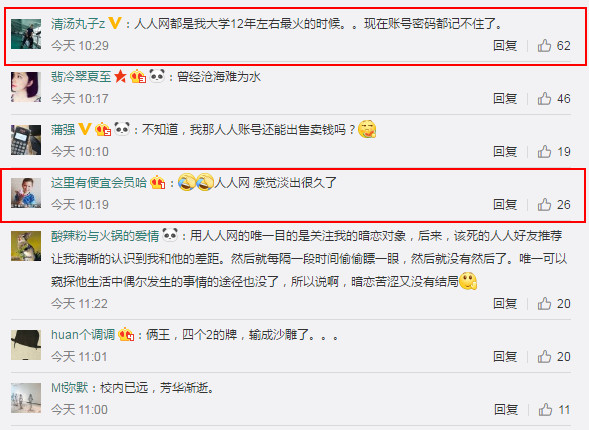Click the red star badge beside 翡冷翠夏至
This screenshot has height=430, width=589.
pos(120,76)
